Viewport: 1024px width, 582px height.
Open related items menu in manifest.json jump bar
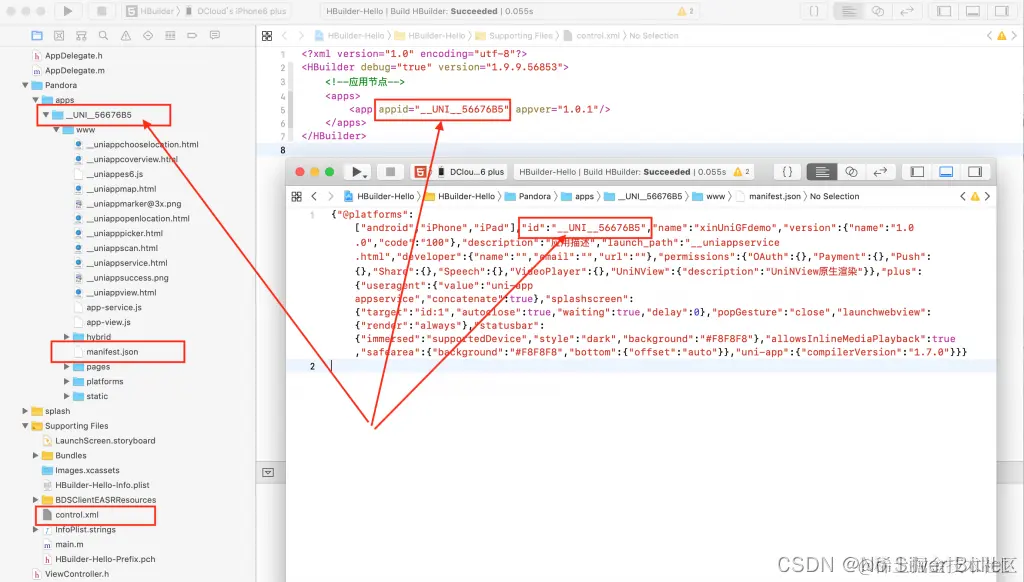coord(296,196)
